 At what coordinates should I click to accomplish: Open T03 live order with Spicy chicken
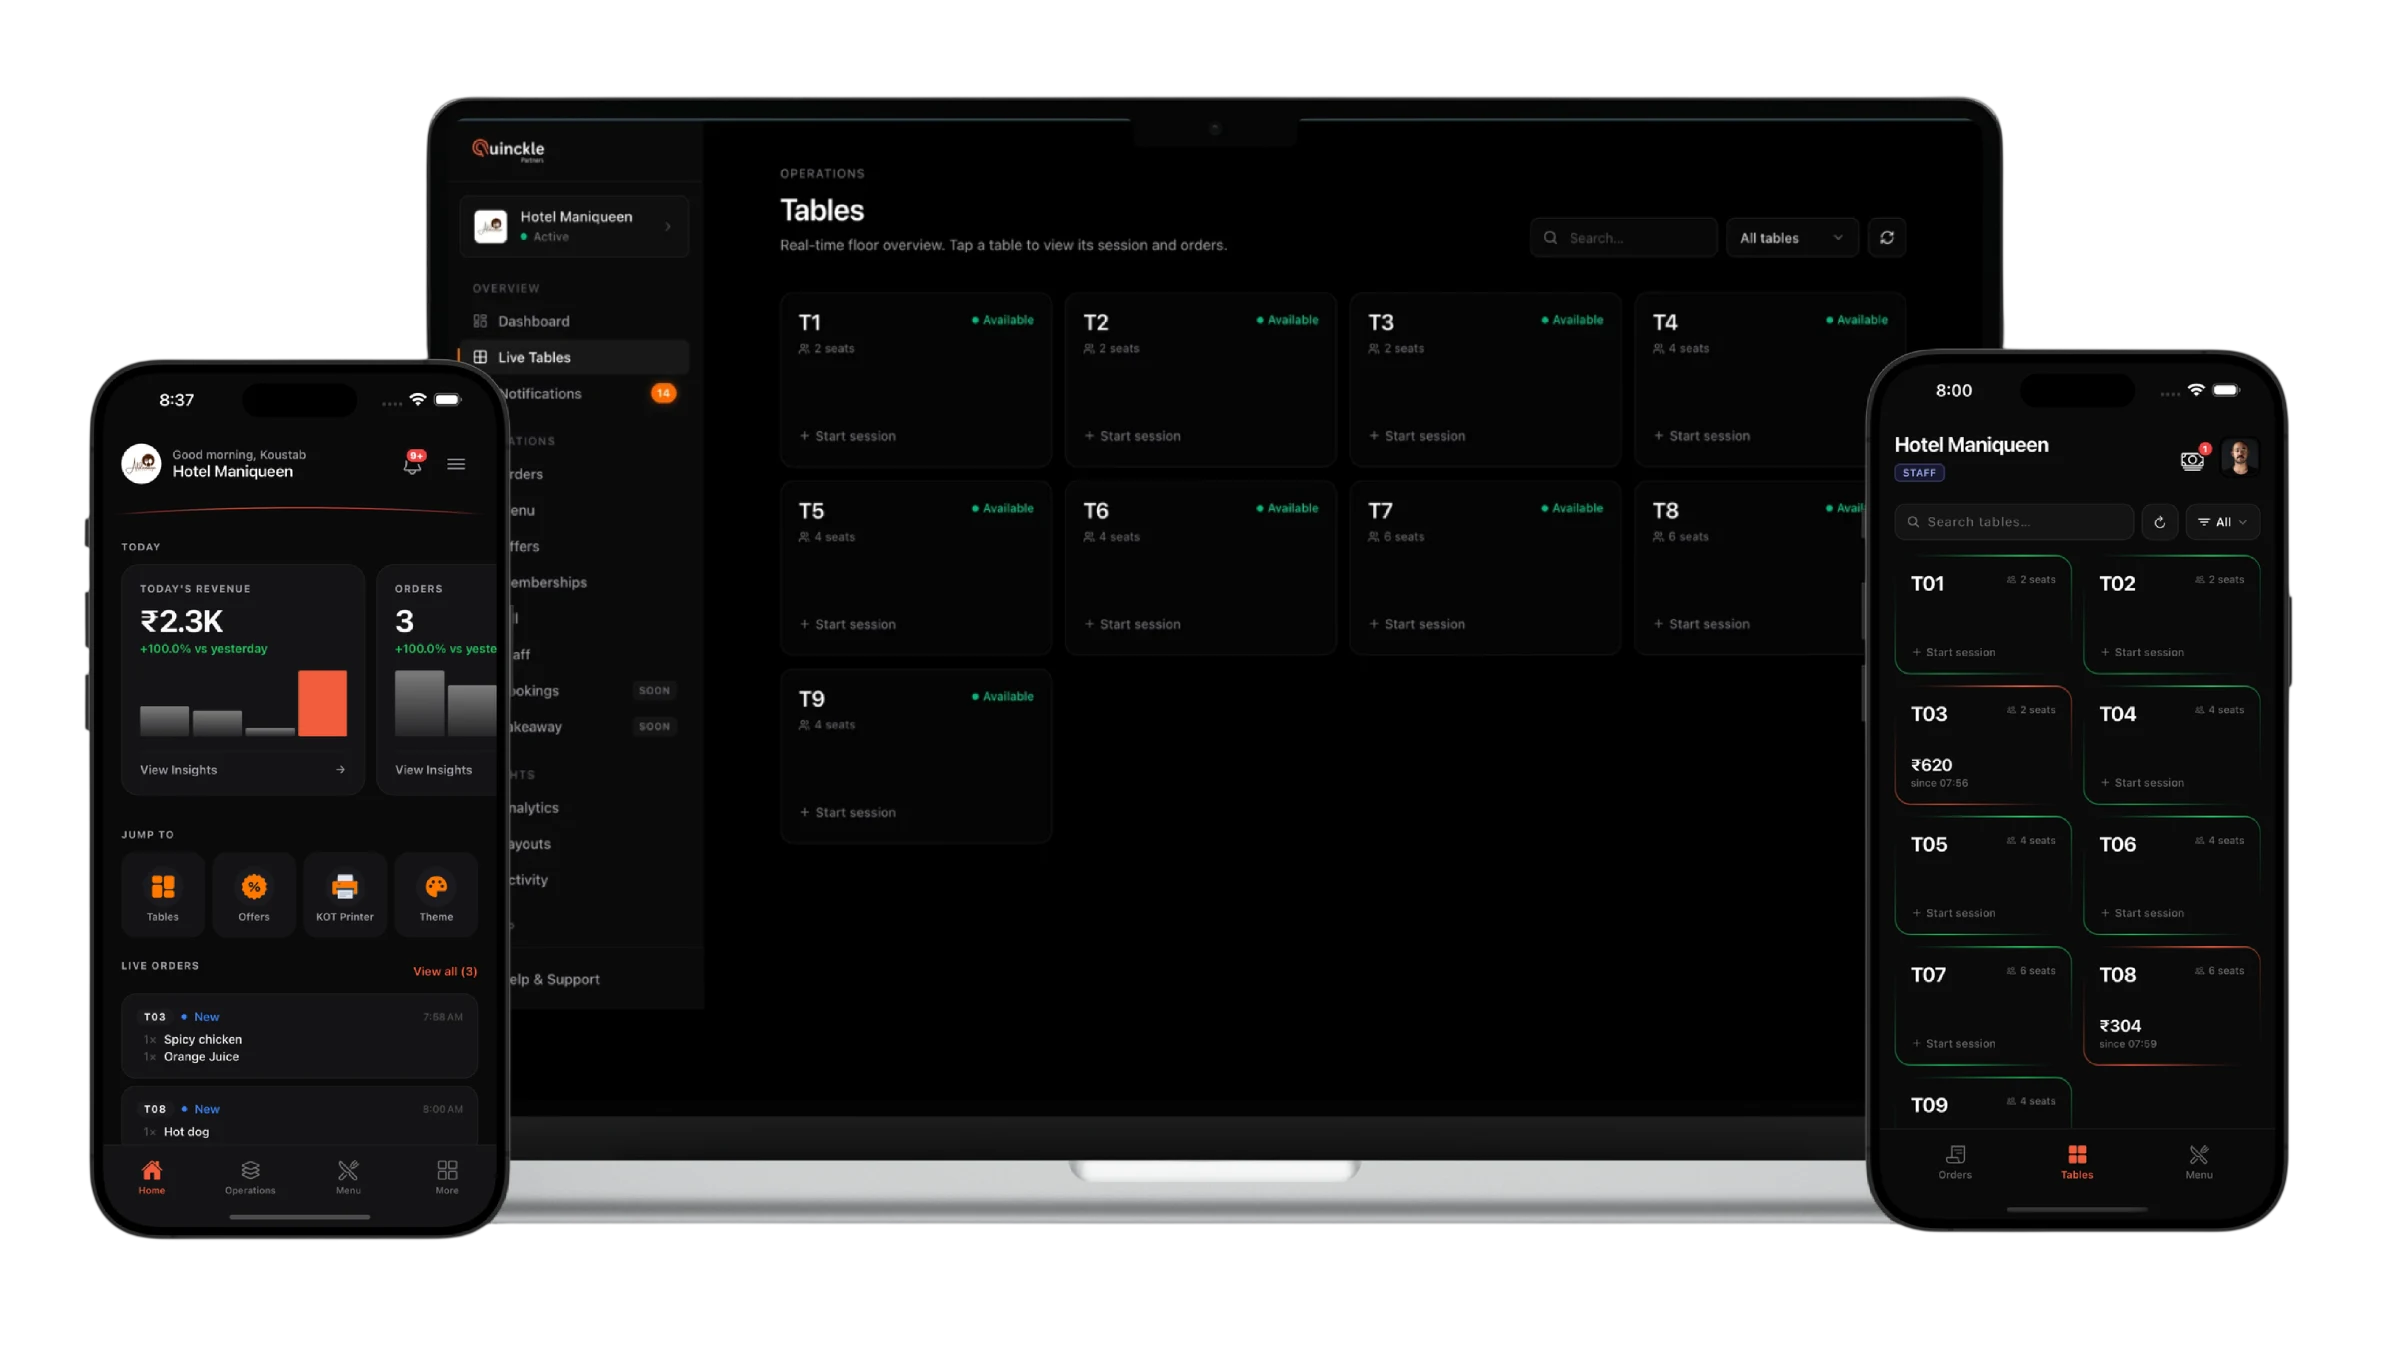(300, 1036)
